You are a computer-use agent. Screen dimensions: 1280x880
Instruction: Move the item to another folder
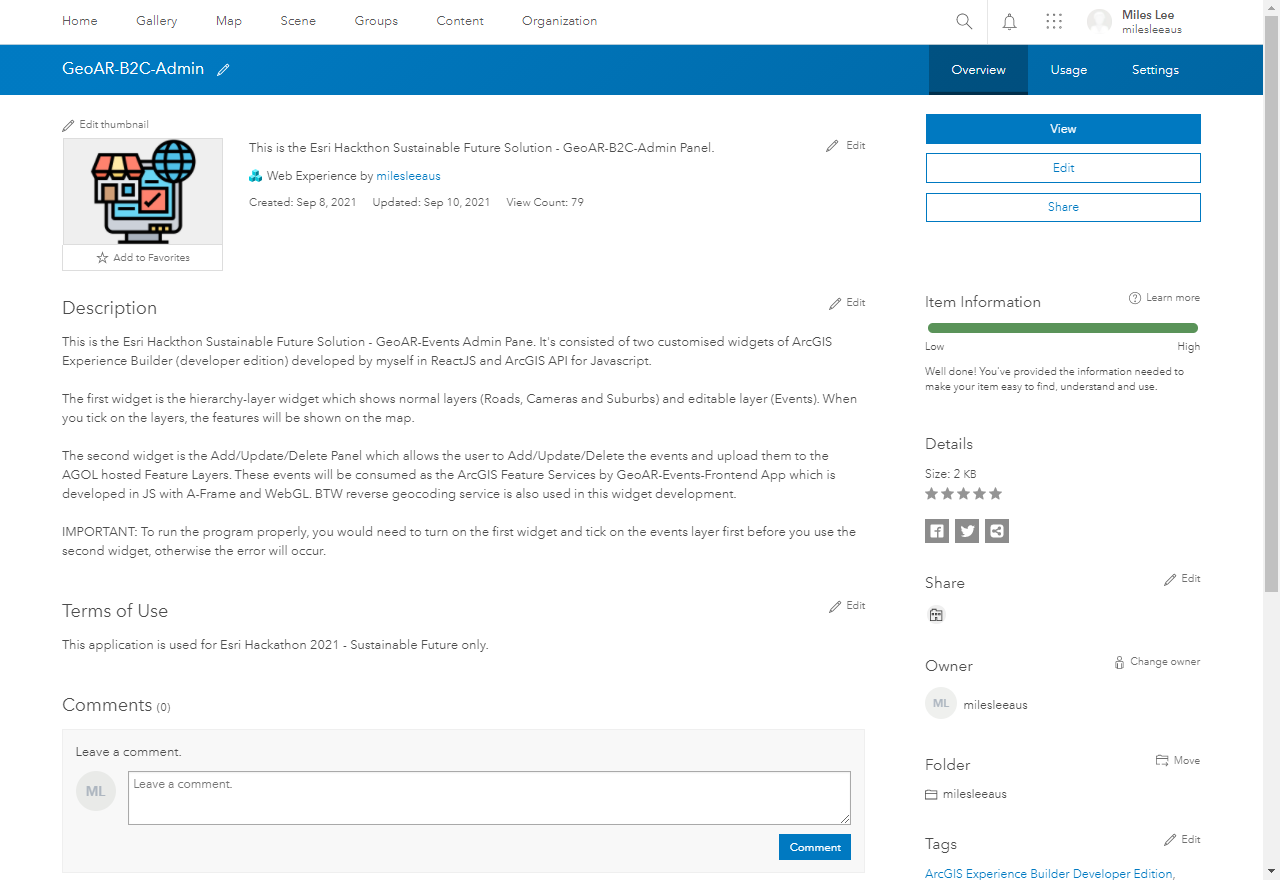point(1178,761)
